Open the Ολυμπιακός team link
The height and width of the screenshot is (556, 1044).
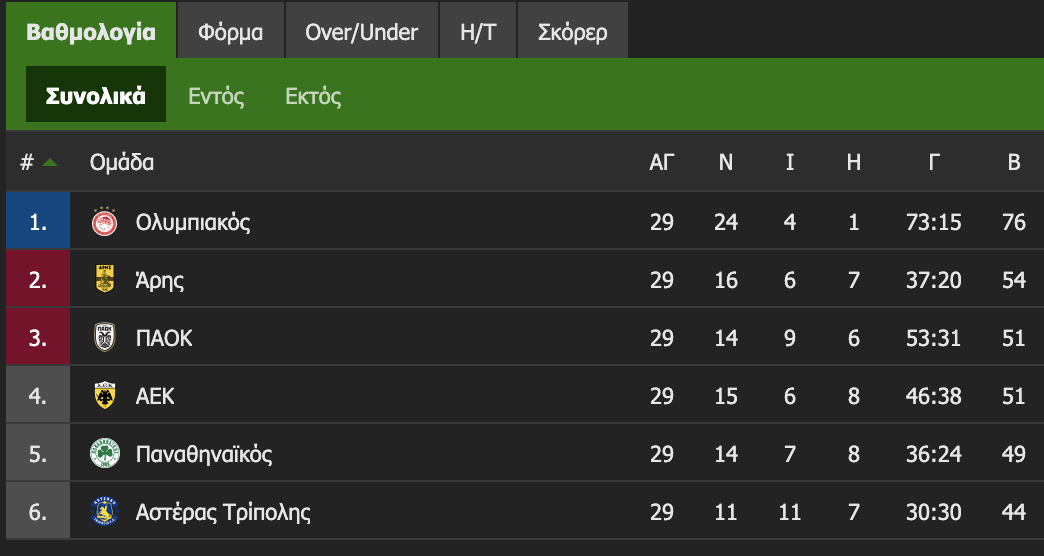(x=193, y=222)
